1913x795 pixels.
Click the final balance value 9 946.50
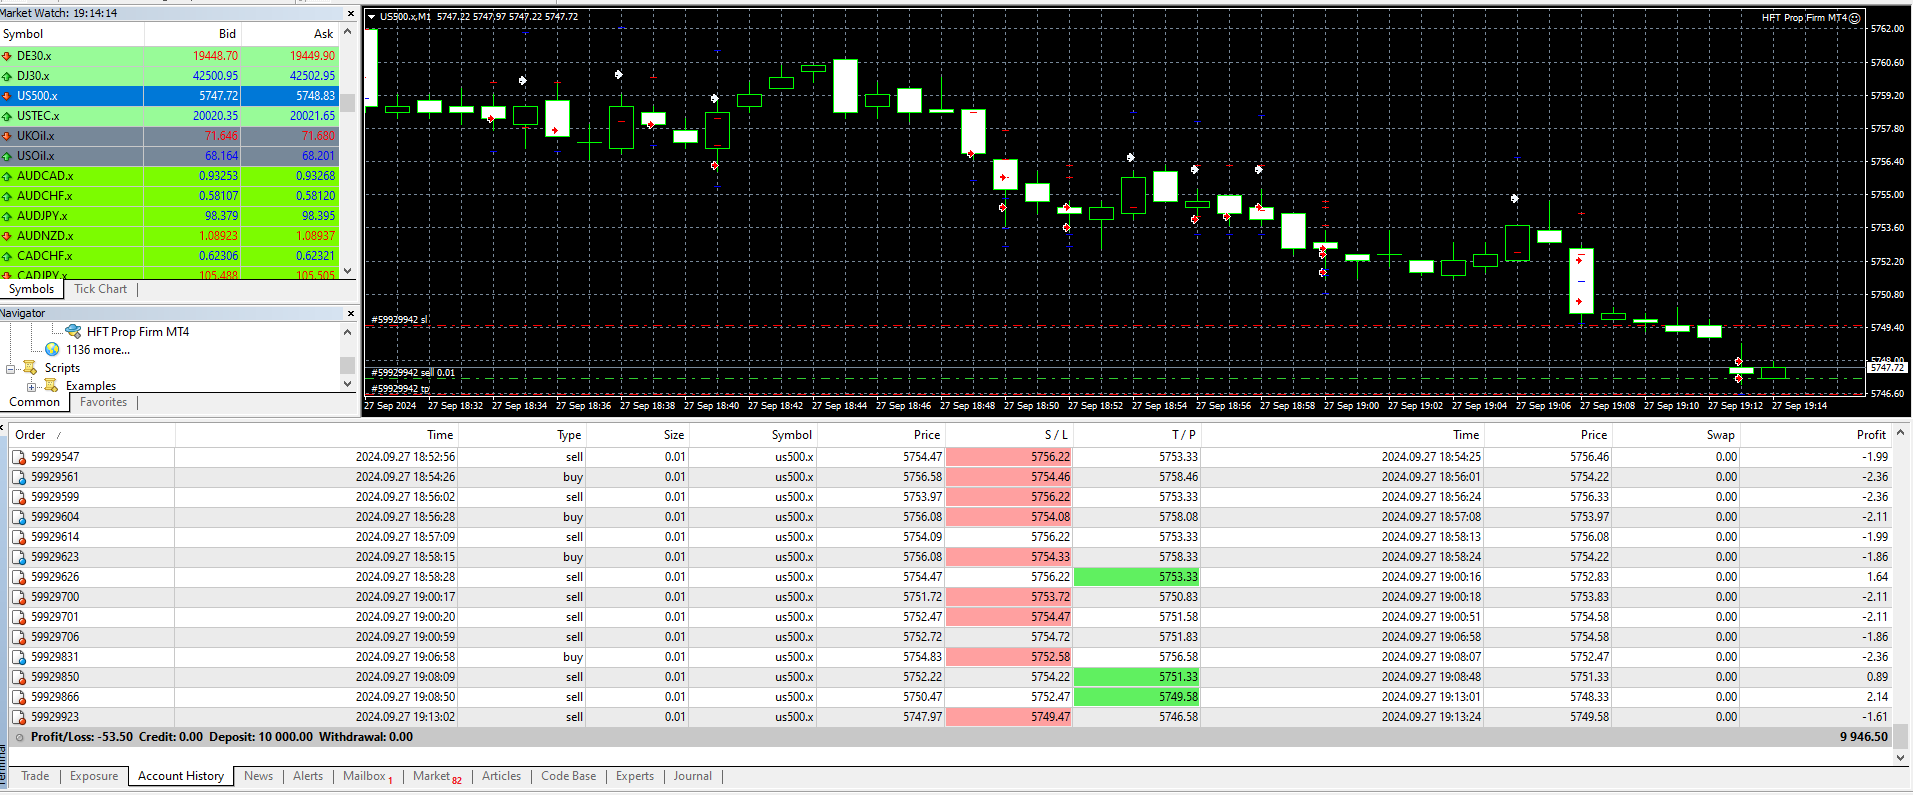pyautogui.click(x=1864, y=737)
